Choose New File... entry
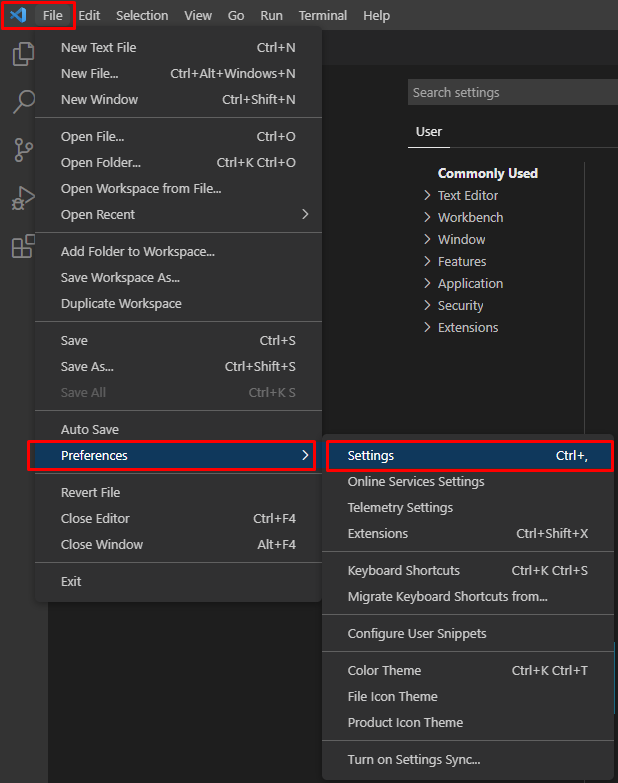Viewport: 618px width, 783px height. (x=178, y=73)
